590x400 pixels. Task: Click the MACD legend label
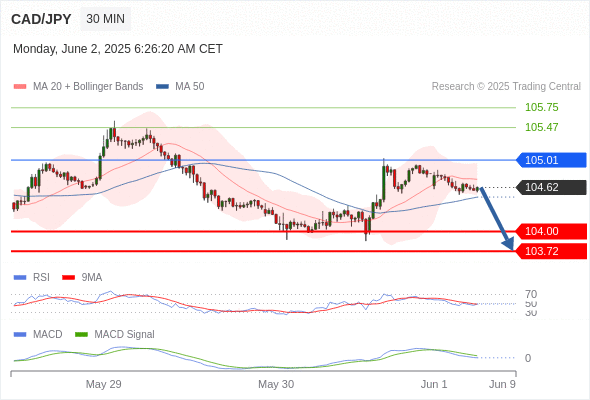click(x=48, y=335)
